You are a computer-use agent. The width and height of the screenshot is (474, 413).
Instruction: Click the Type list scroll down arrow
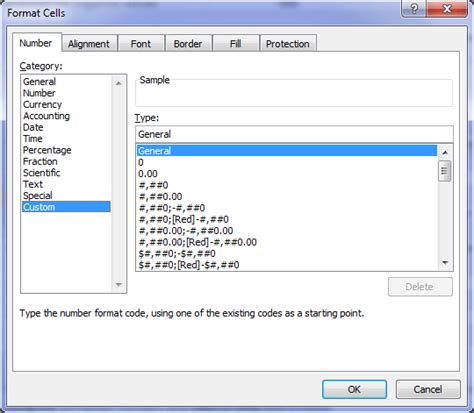pos(445,263)
